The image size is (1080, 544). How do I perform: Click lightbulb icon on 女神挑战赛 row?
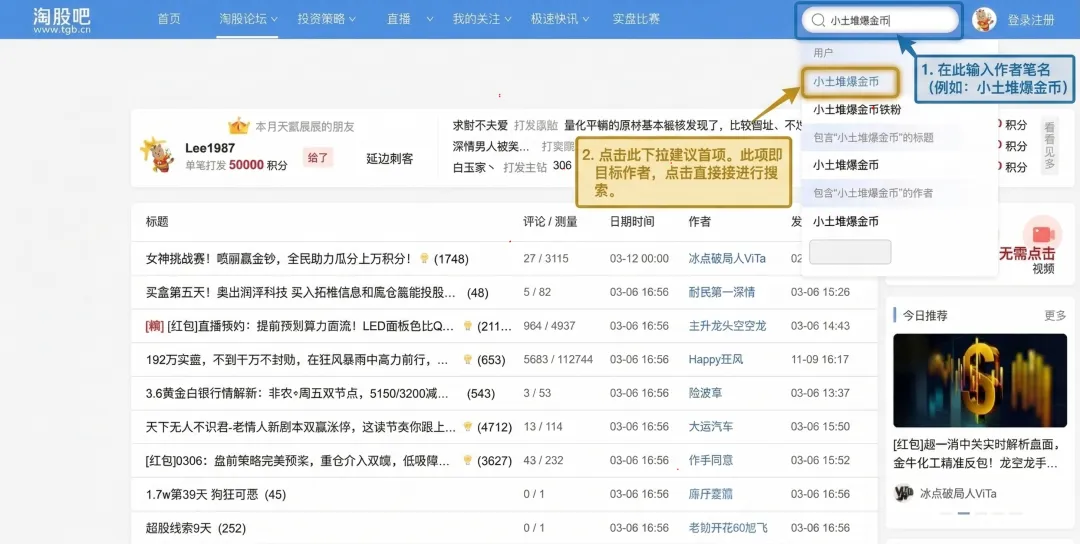(x=424, y=258)
